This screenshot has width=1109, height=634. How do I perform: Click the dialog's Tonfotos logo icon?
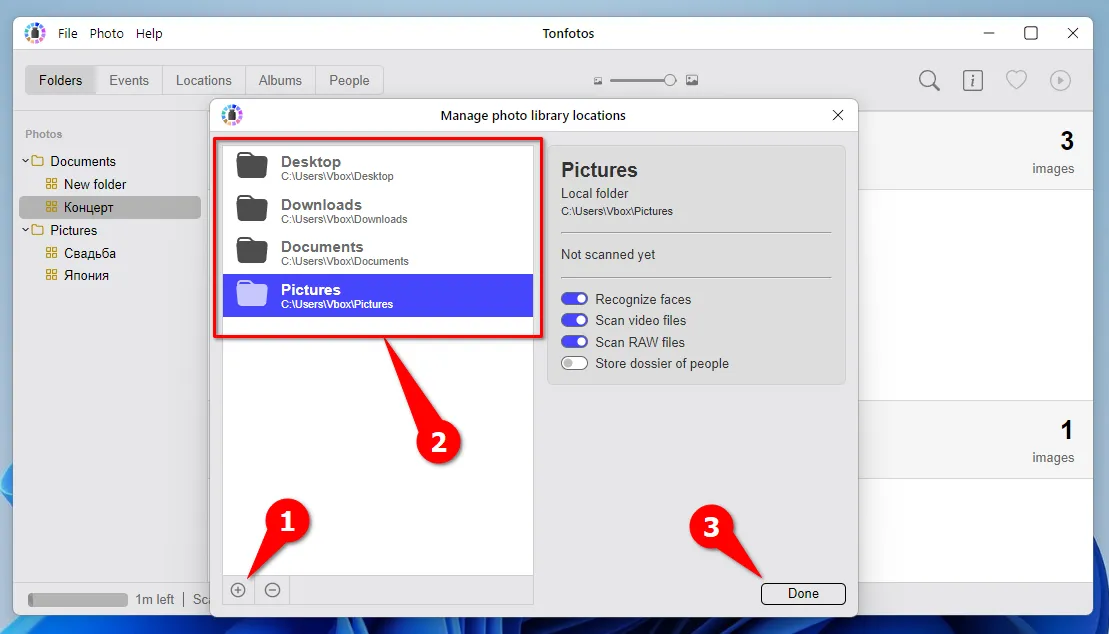[232, 115]
